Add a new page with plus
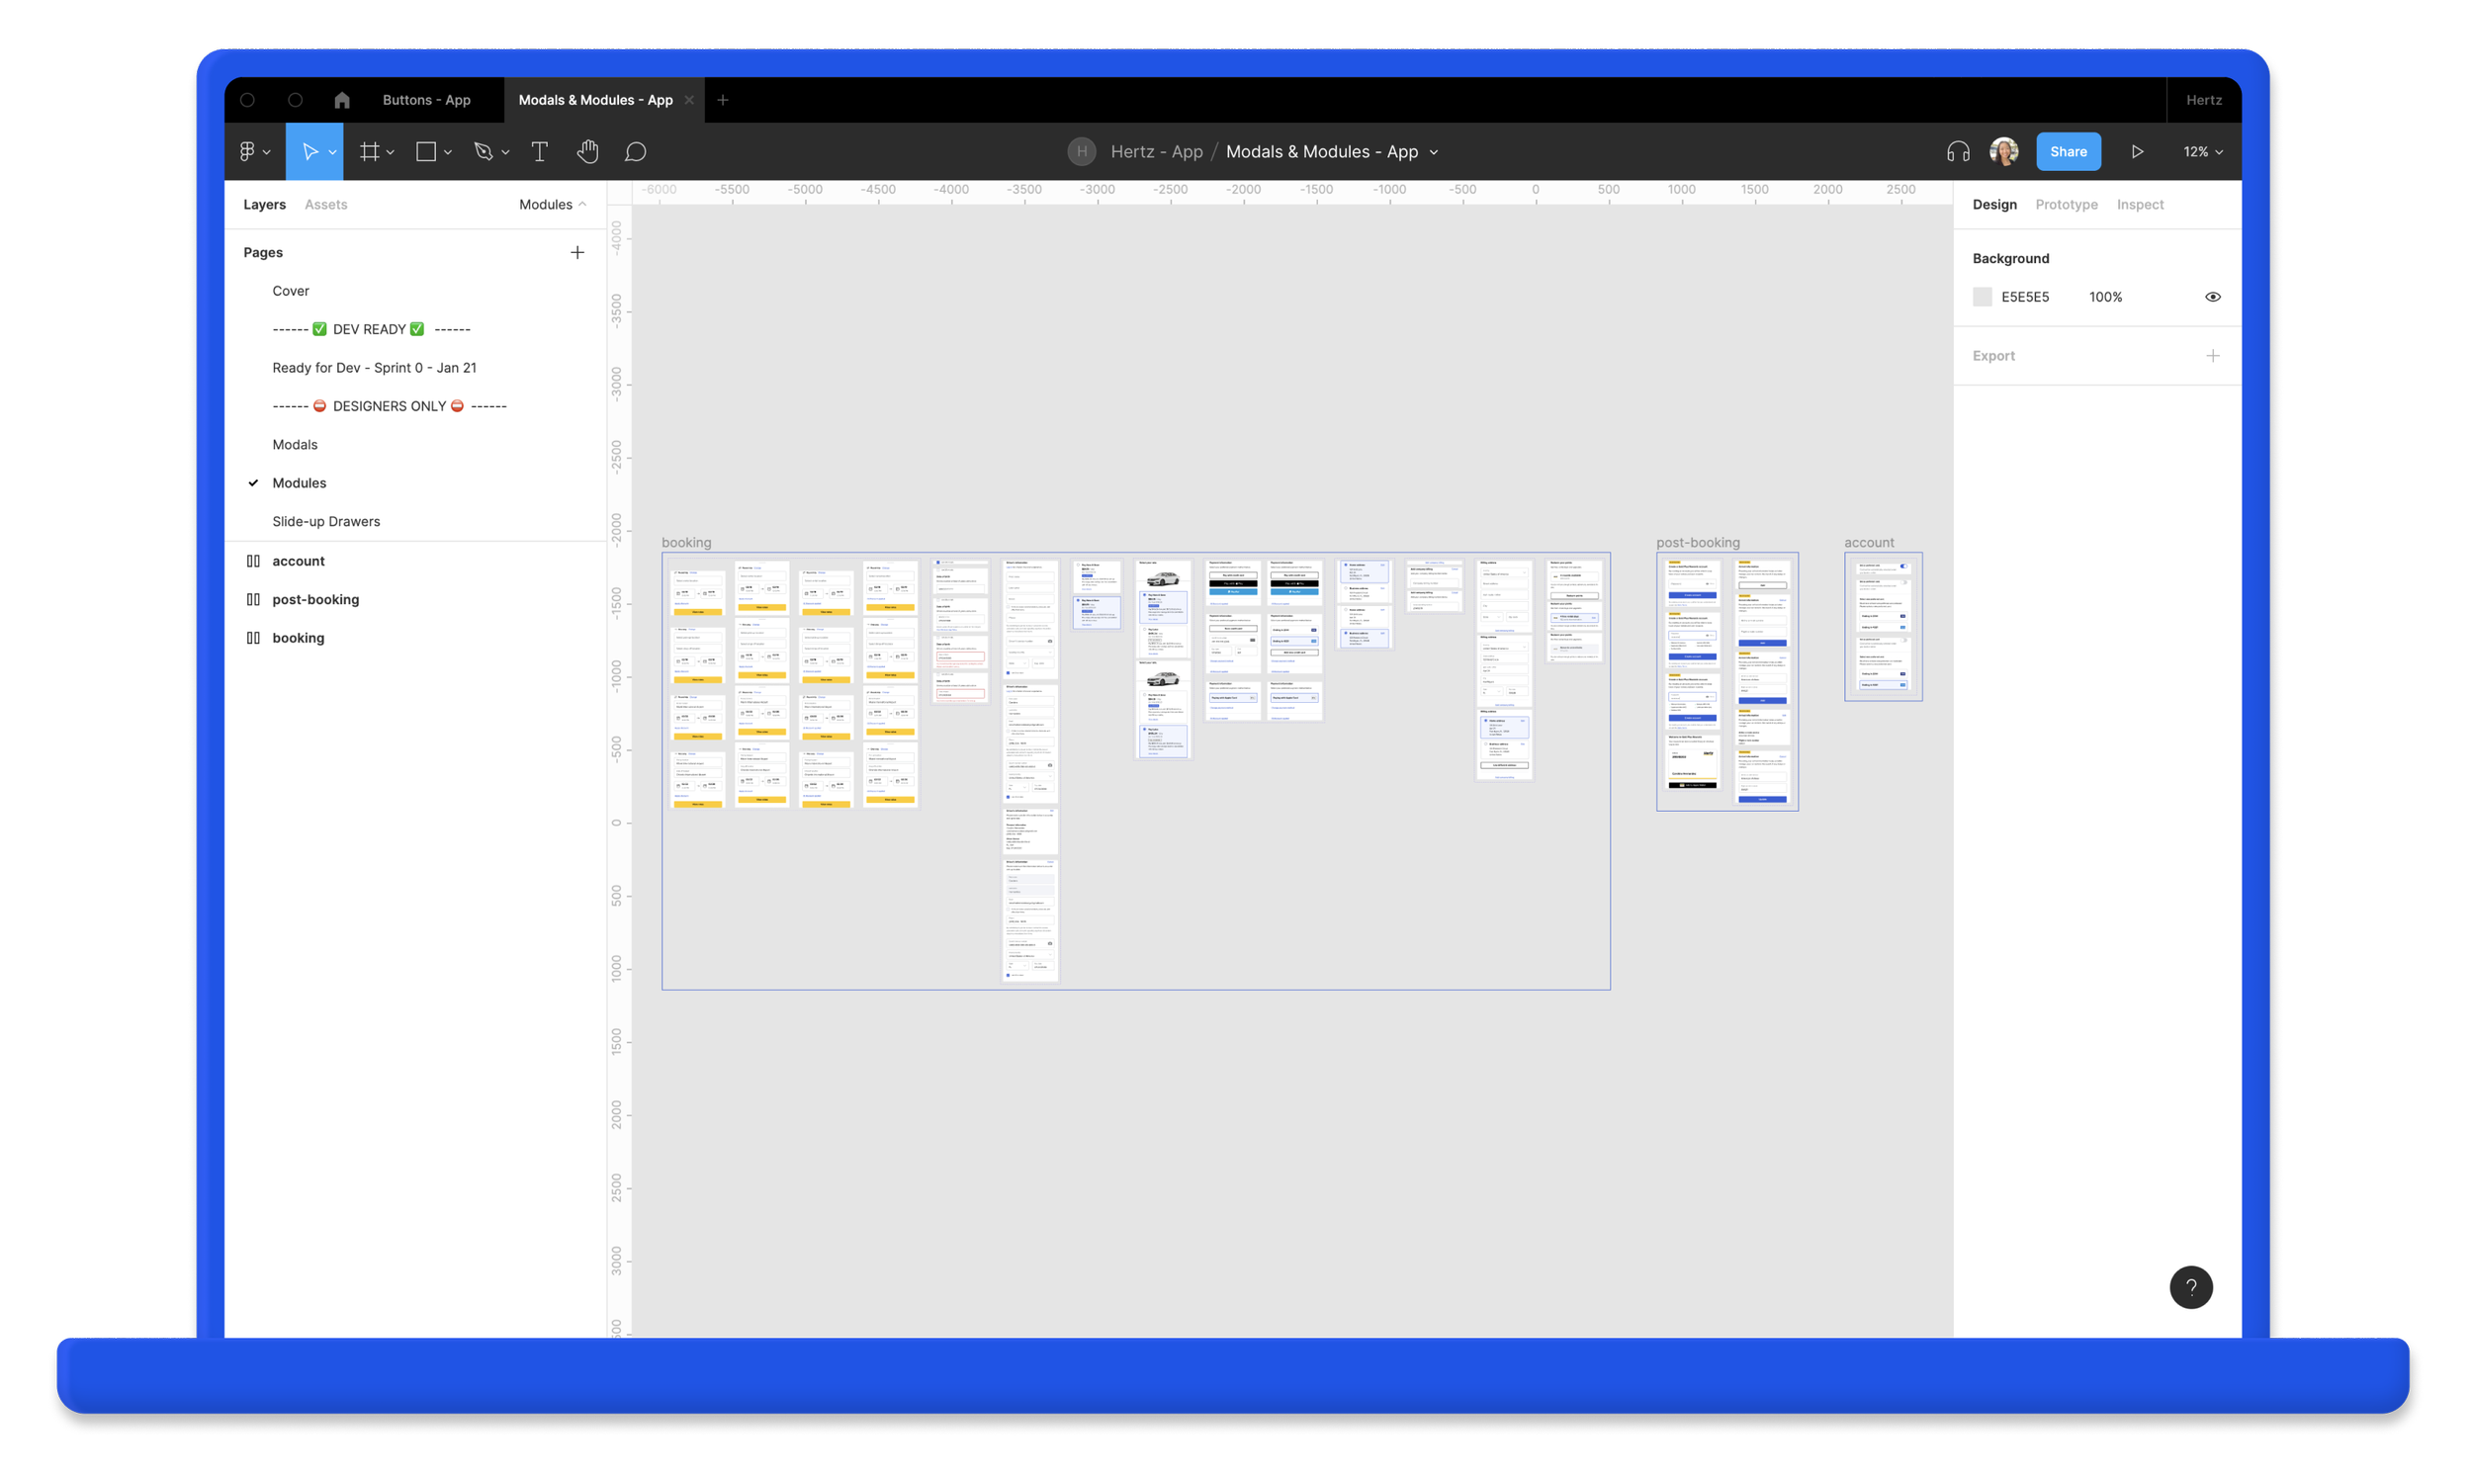 click(x=577, y=252)
